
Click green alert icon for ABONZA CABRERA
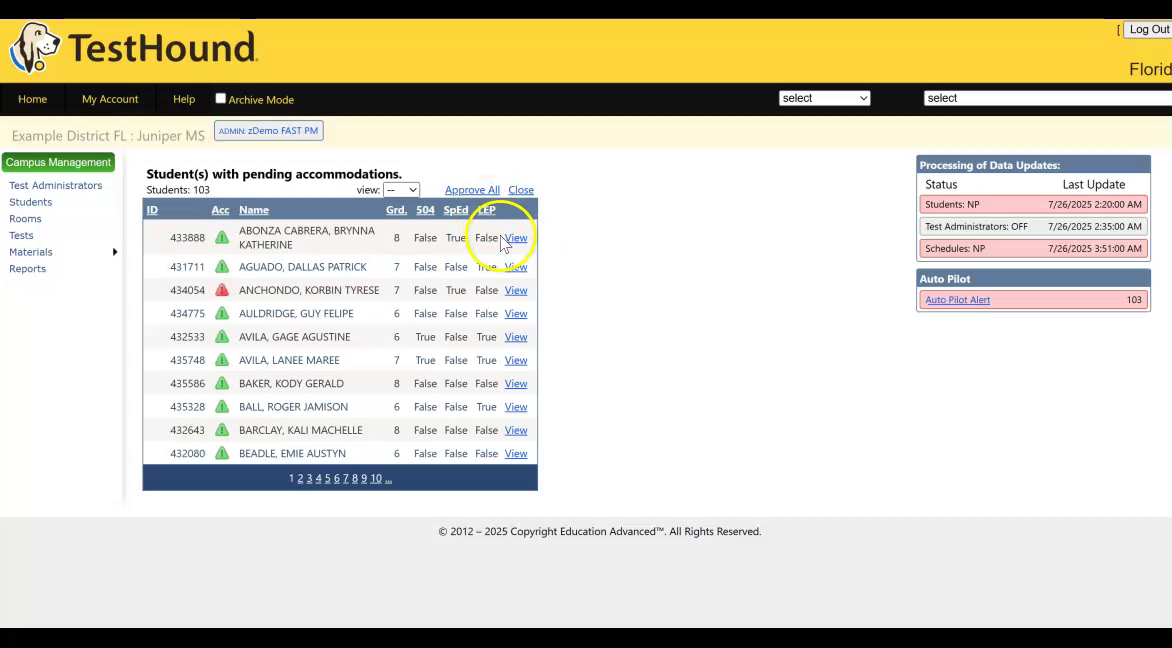click(x=222, y=238)
